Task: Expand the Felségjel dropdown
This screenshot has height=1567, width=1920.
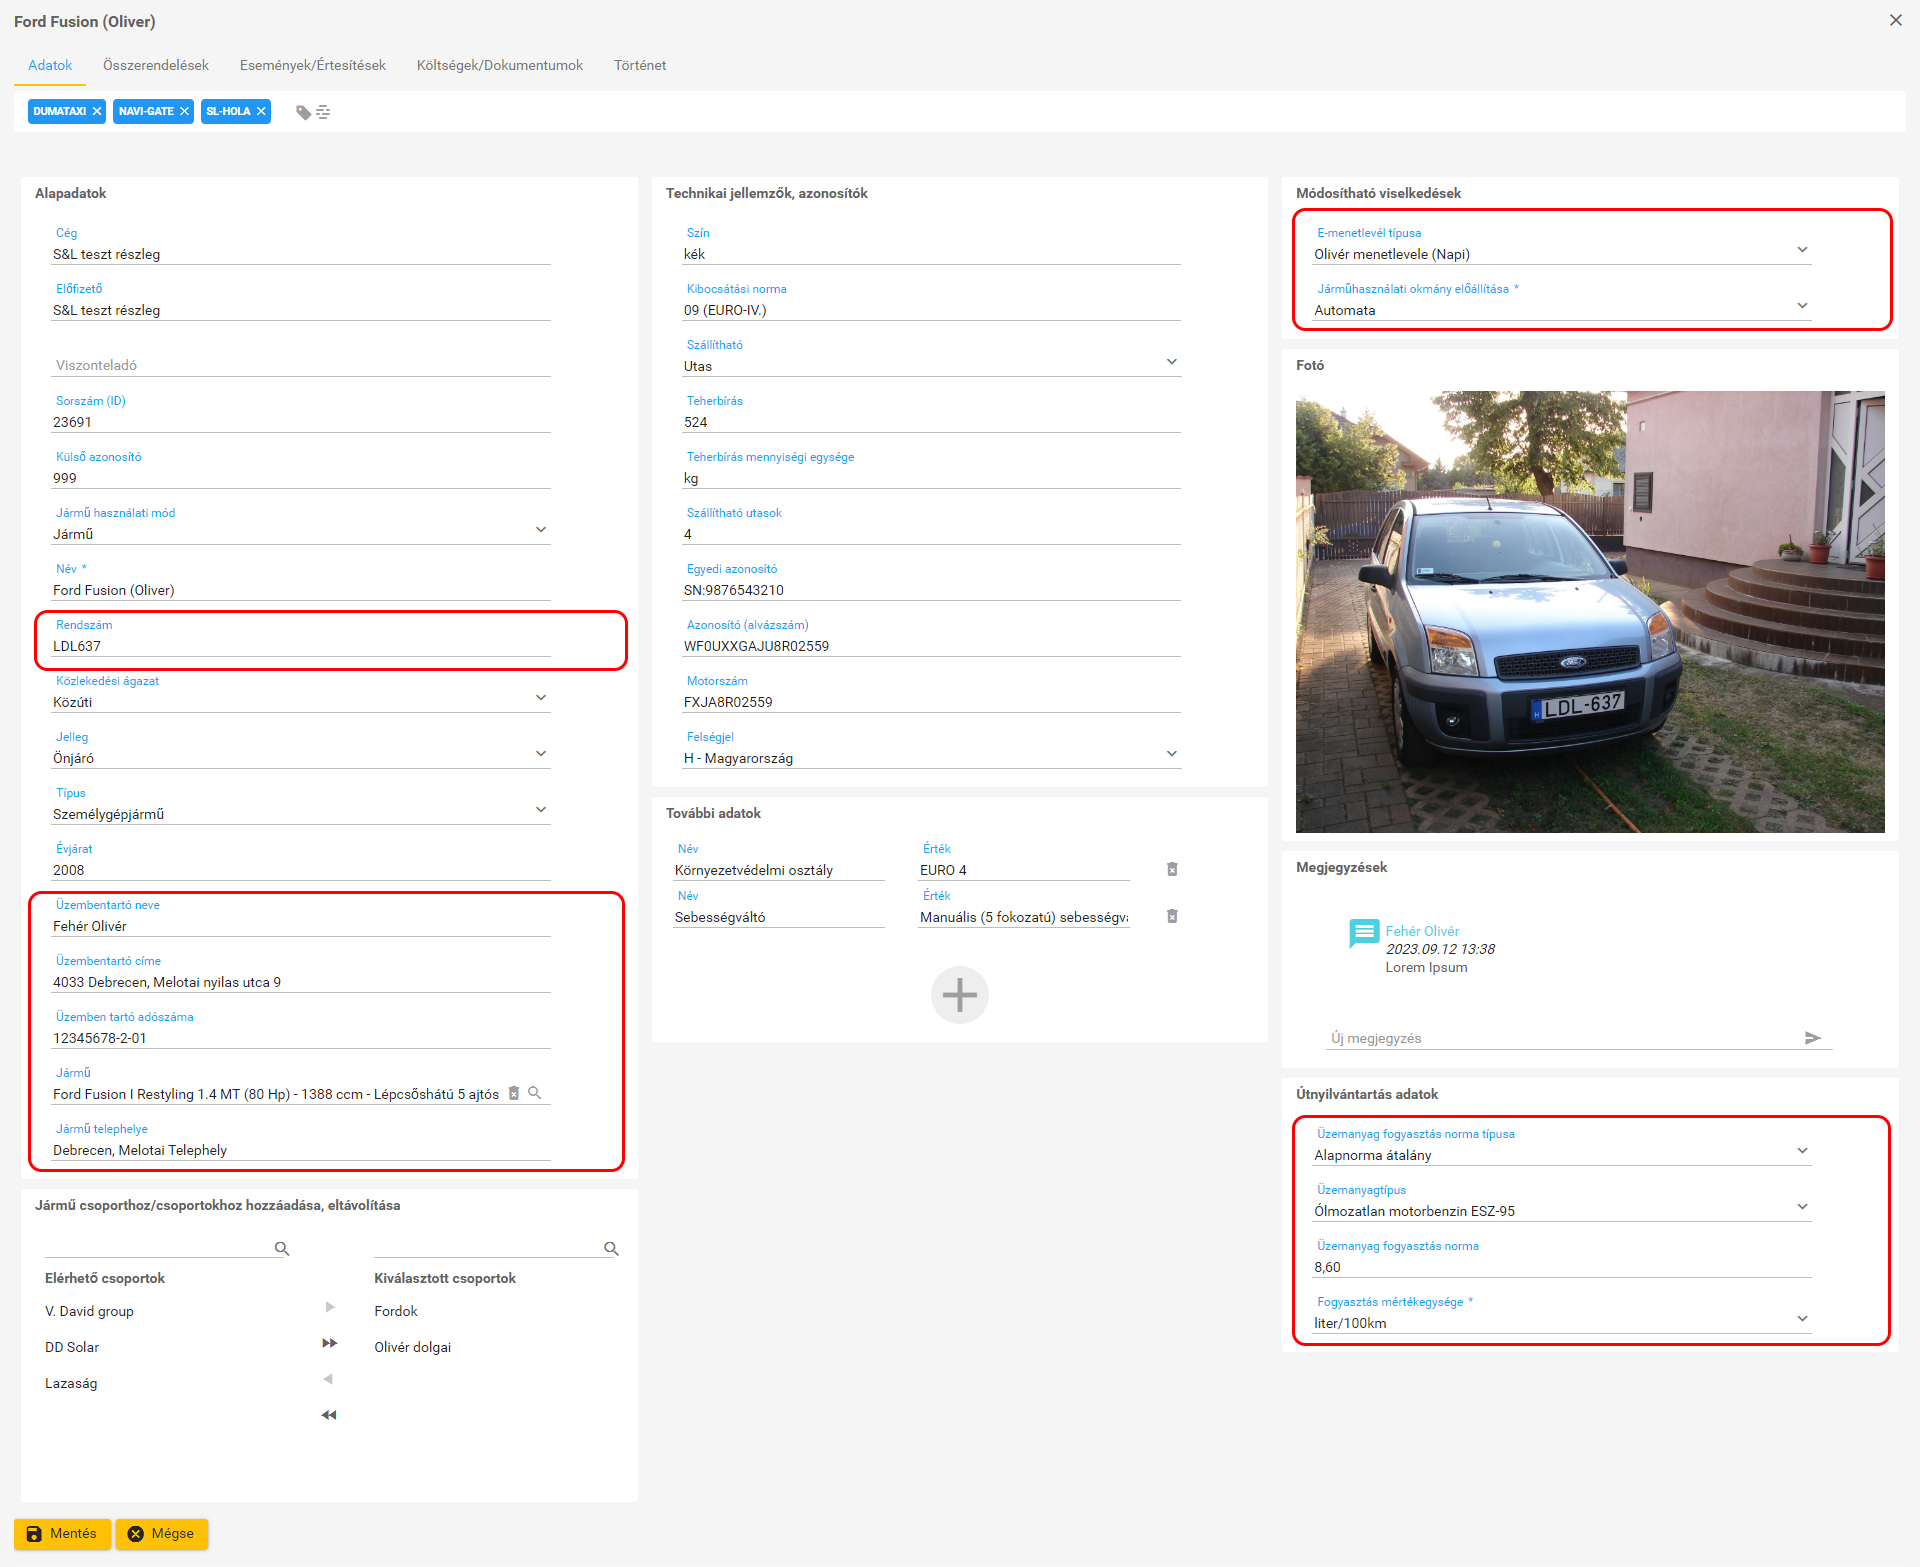Action: pos(1171,754)
